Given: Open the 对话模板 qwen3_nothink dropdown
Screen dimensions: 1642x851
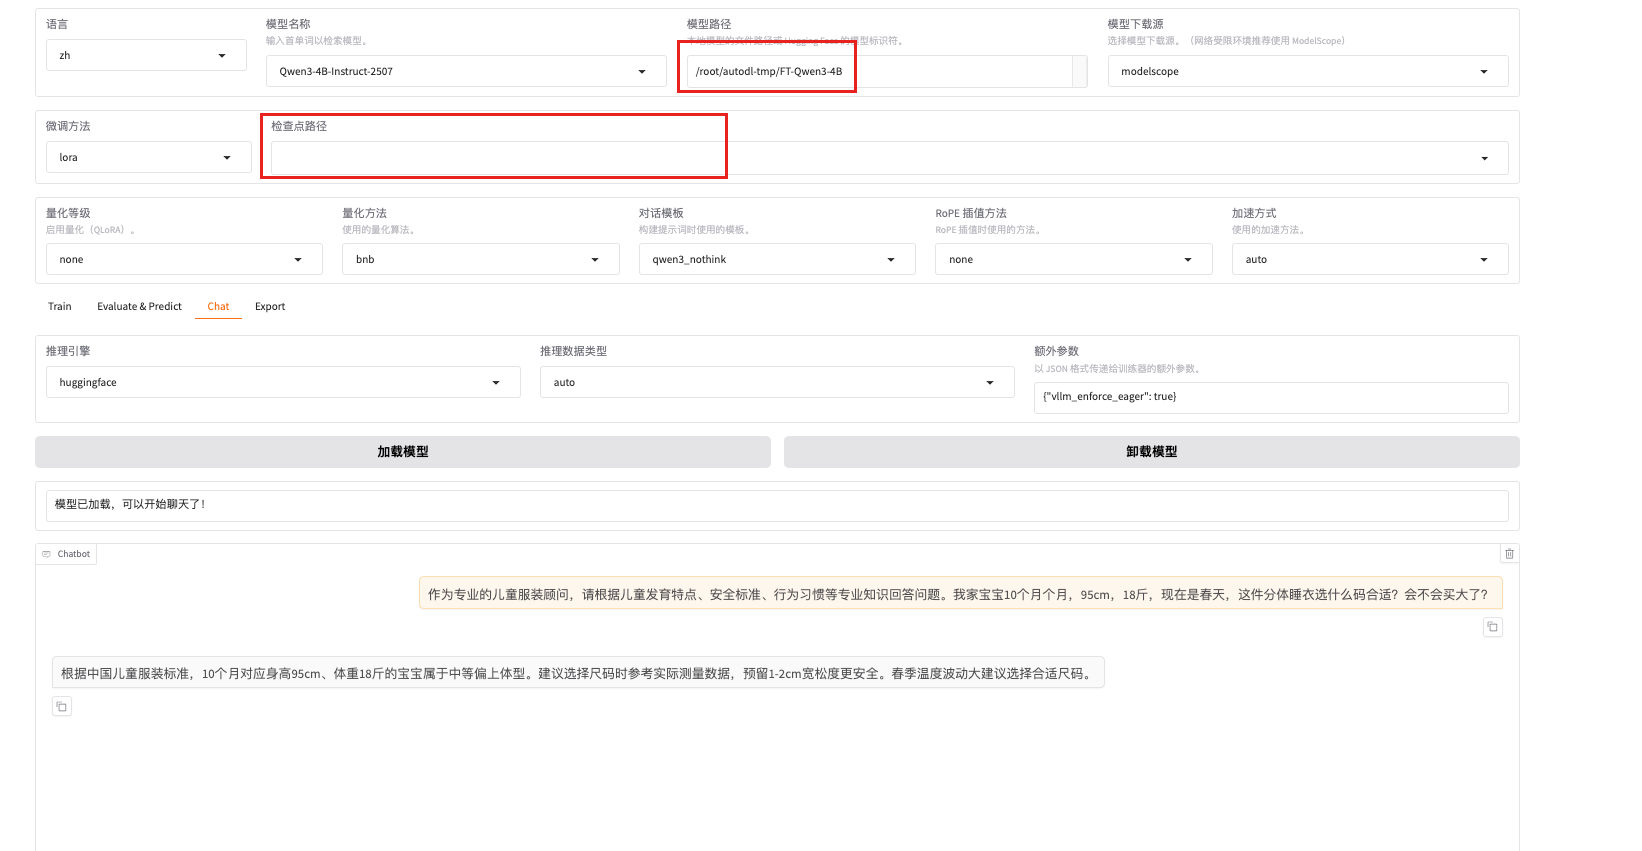Looking at the screenshot, I should 777,259.
